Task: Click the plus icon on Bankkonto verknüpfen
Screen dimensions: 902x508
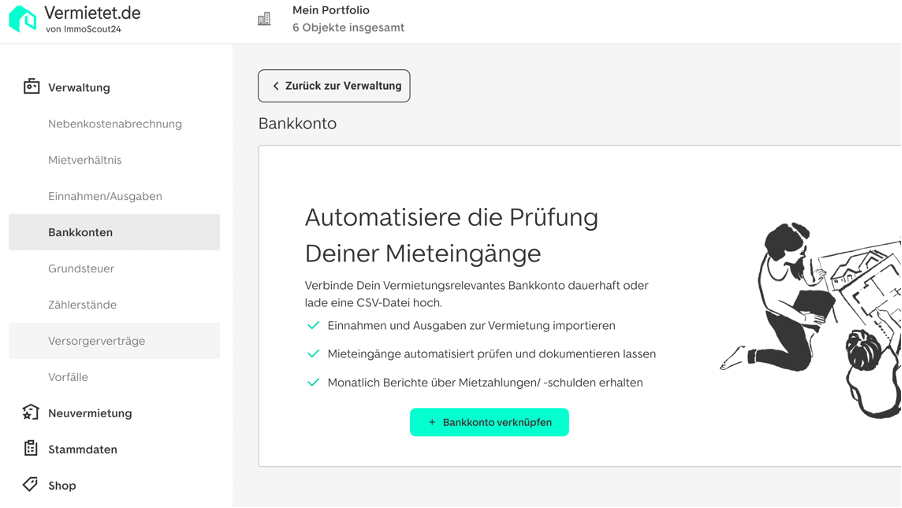Action: (x=432, y=422)
